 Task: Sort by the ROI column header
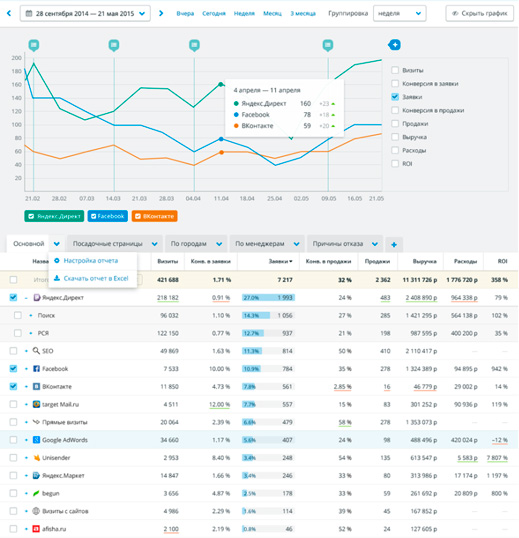click(x=503, y=261)
